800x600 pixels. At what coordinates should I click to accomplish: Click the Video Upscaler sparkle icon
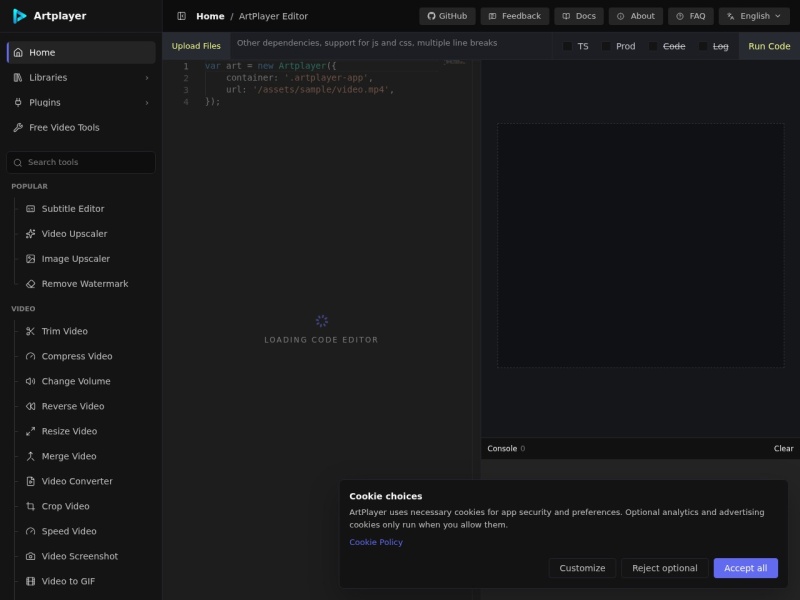[31, 234]
